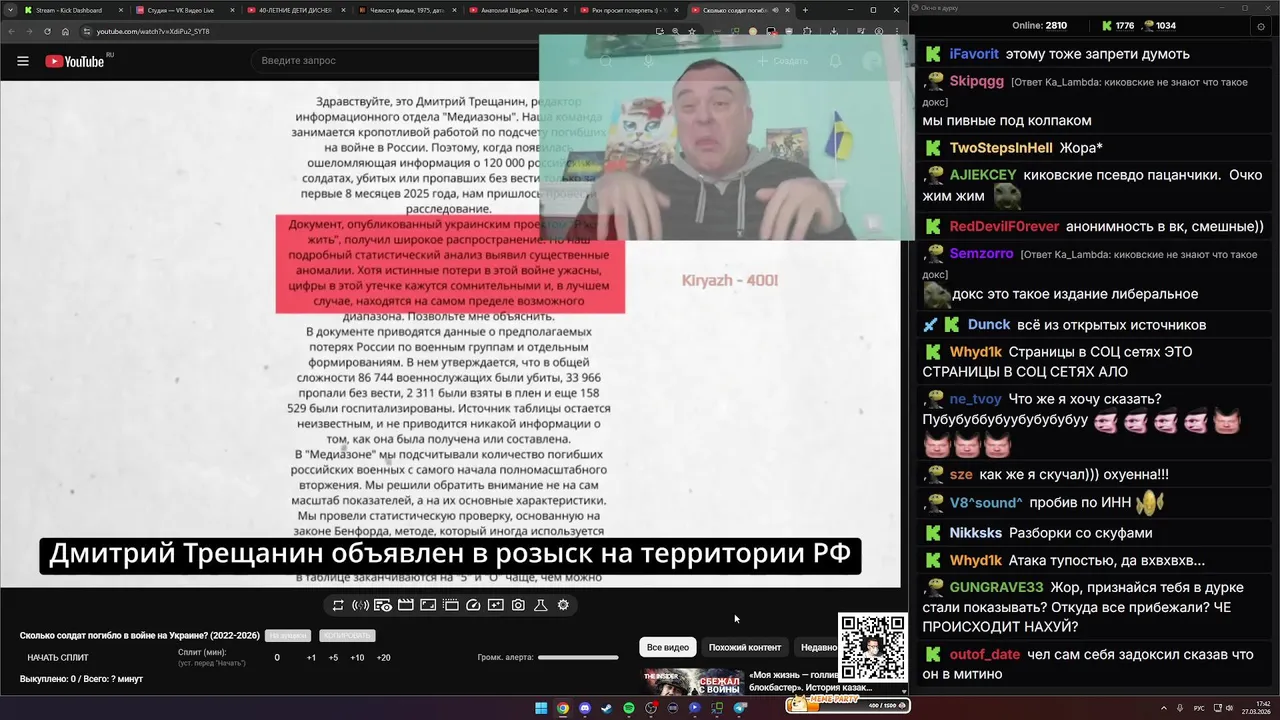Click the КОПИРОВАТЬ button
The width and height of the screenshot is (1280, 720).
click(x=347, y=636)
